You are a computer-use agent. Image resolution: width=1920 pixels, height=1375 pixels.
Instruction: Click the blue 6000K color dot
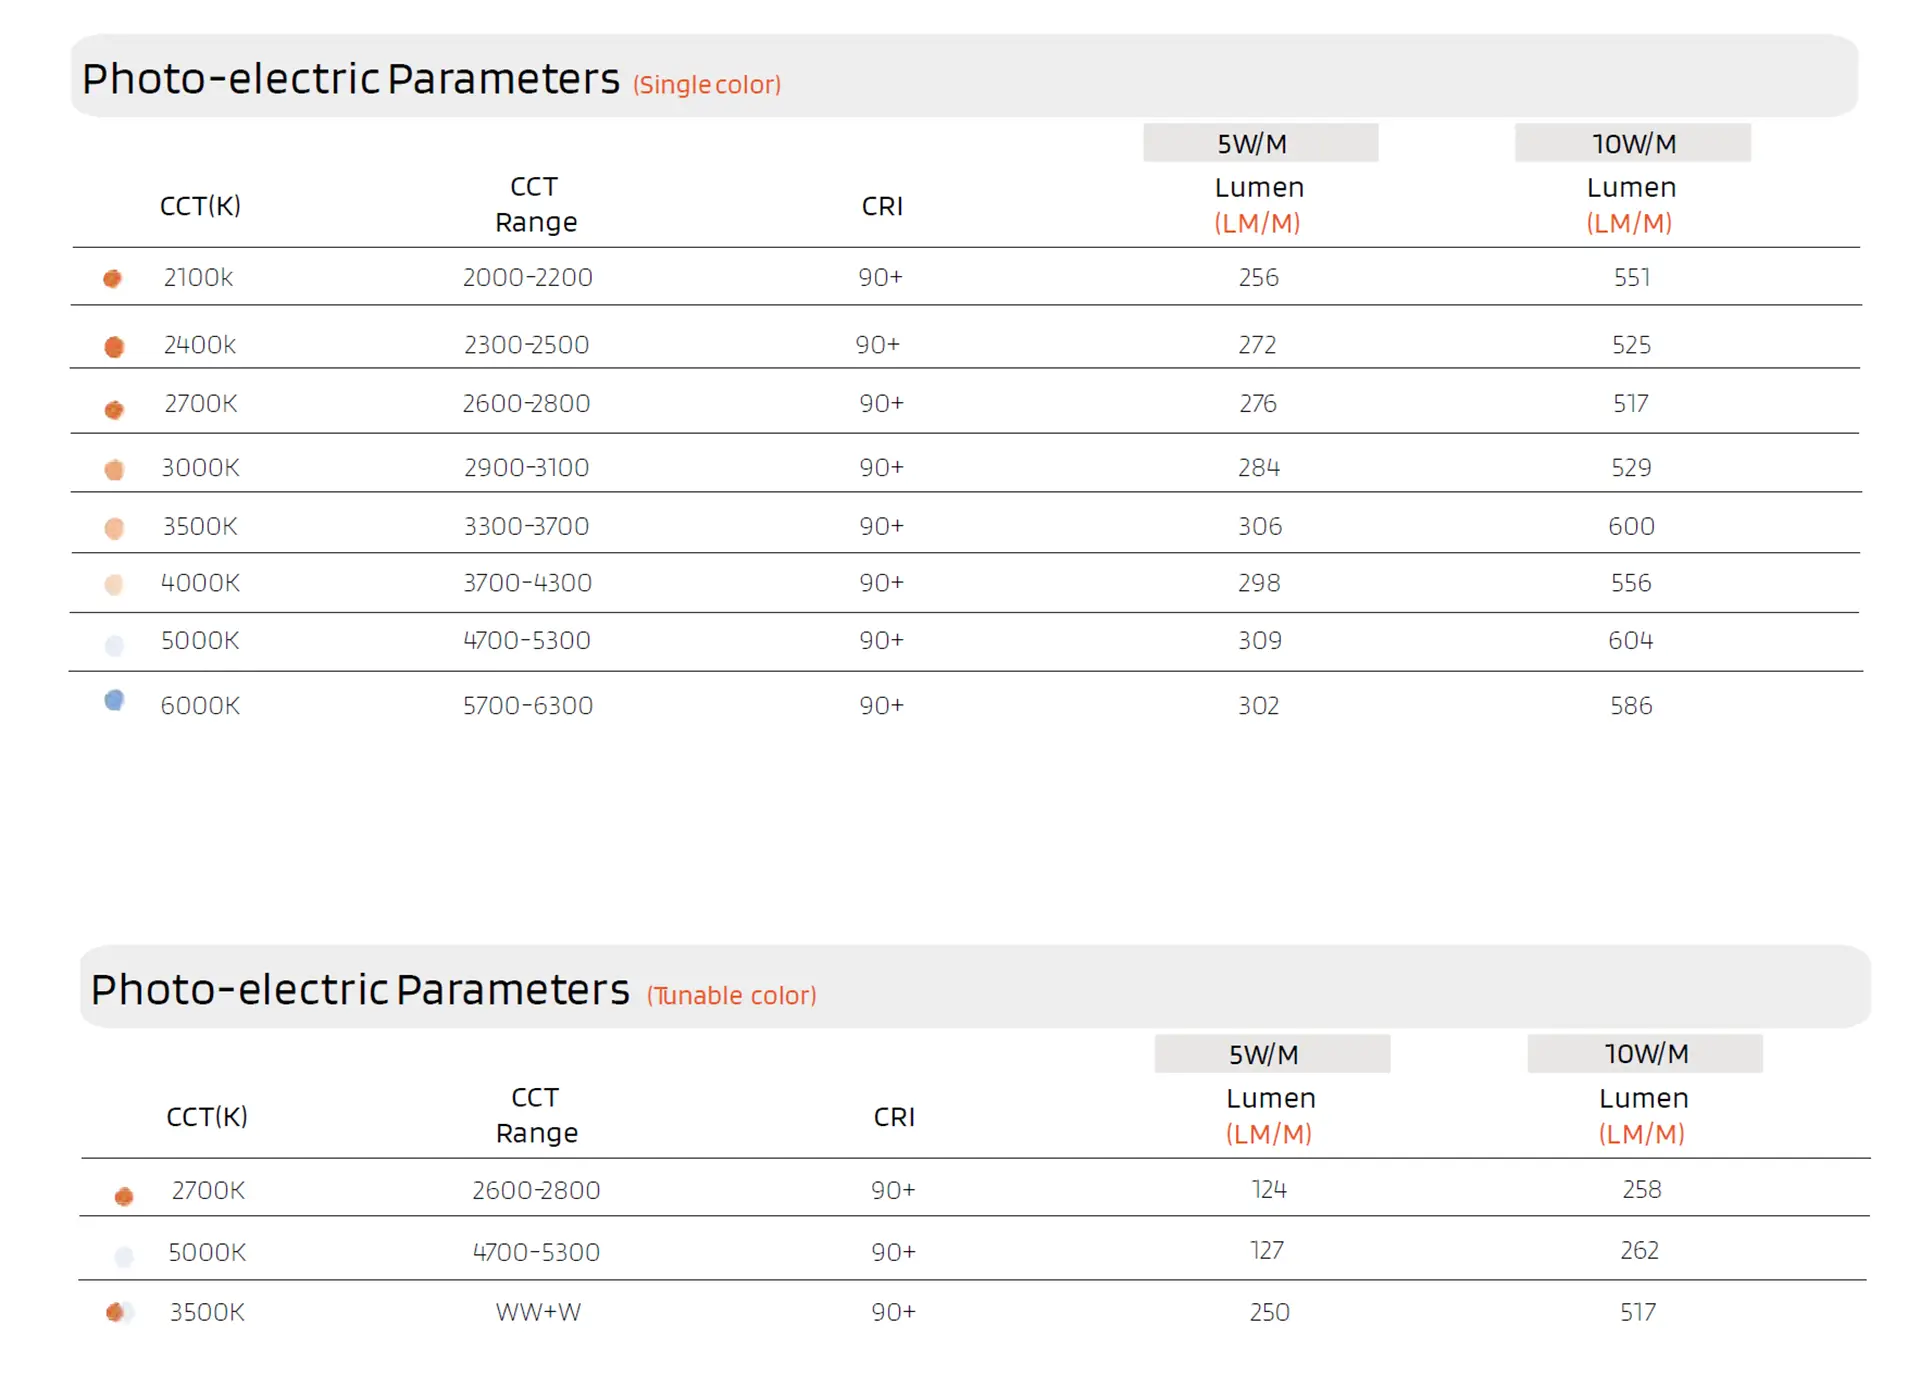tap(114, 701)
